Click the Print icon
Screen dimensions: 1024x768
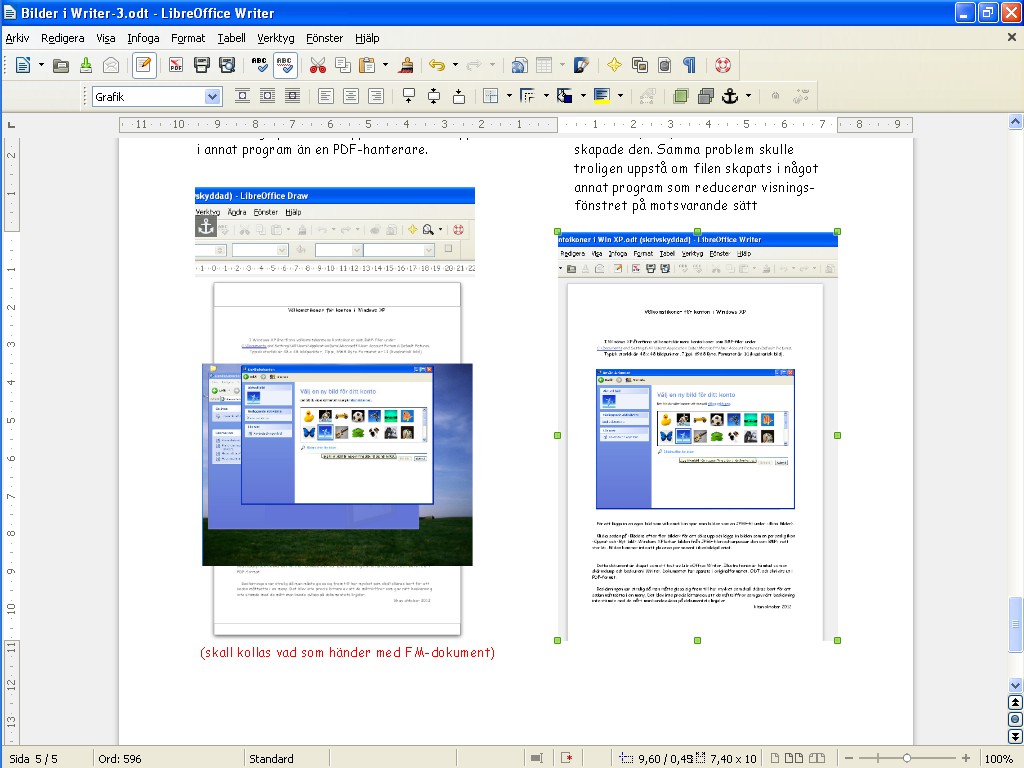pyautogui.click(x=201, y=65)
